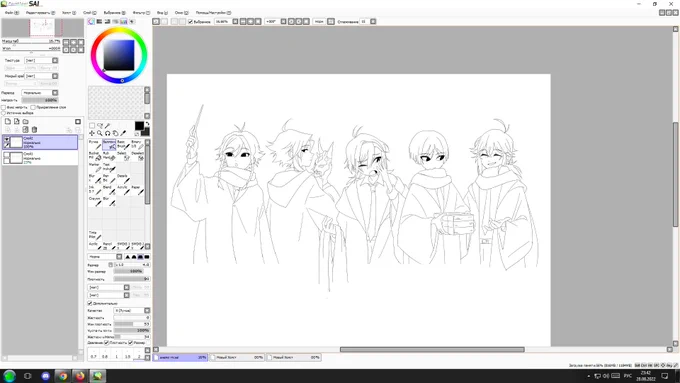Select the move tool

pos(92,133)
